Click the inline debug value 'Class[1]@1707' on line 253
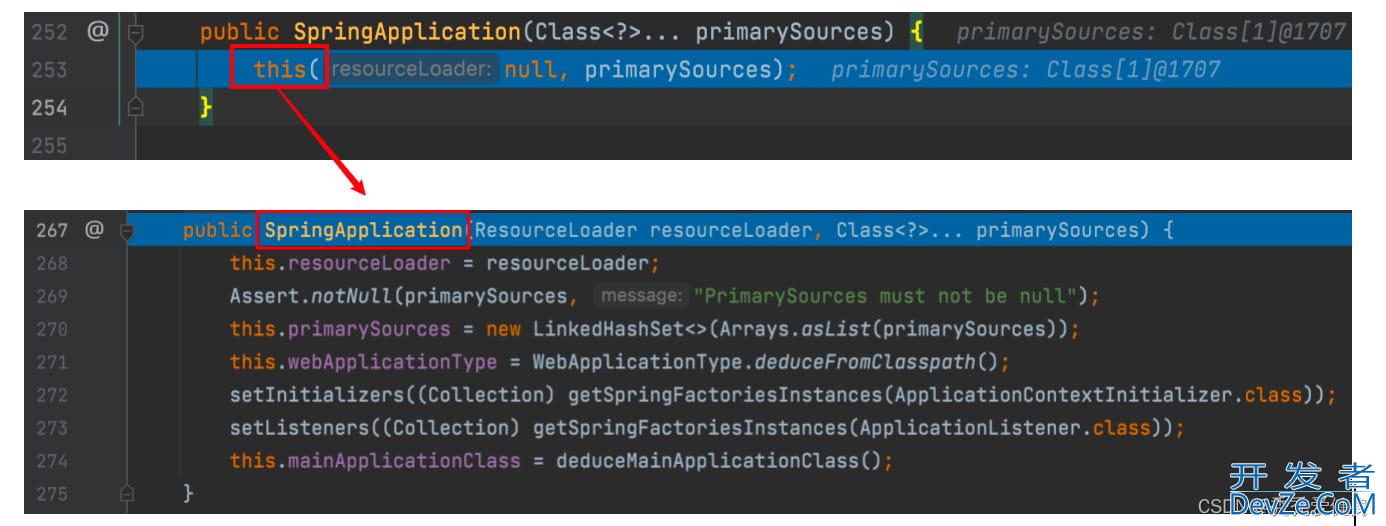This screenshot has height=526, width=1386. [1133, 70]
